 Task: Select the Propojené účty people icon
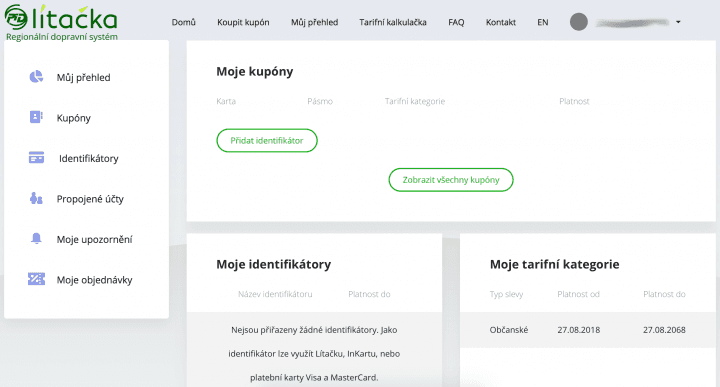coord(36,198)
